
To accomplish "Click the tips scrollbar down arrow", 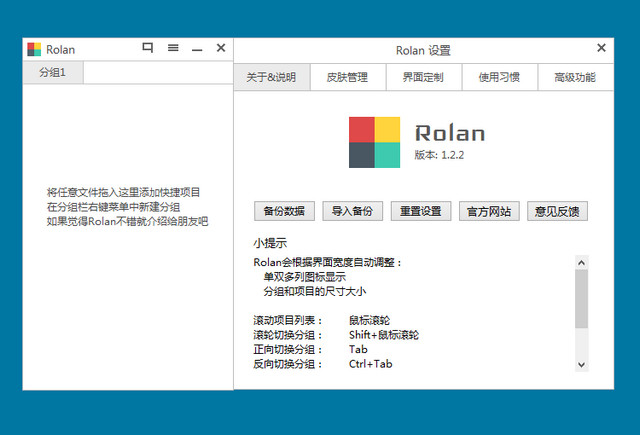I will pos(582,364).
